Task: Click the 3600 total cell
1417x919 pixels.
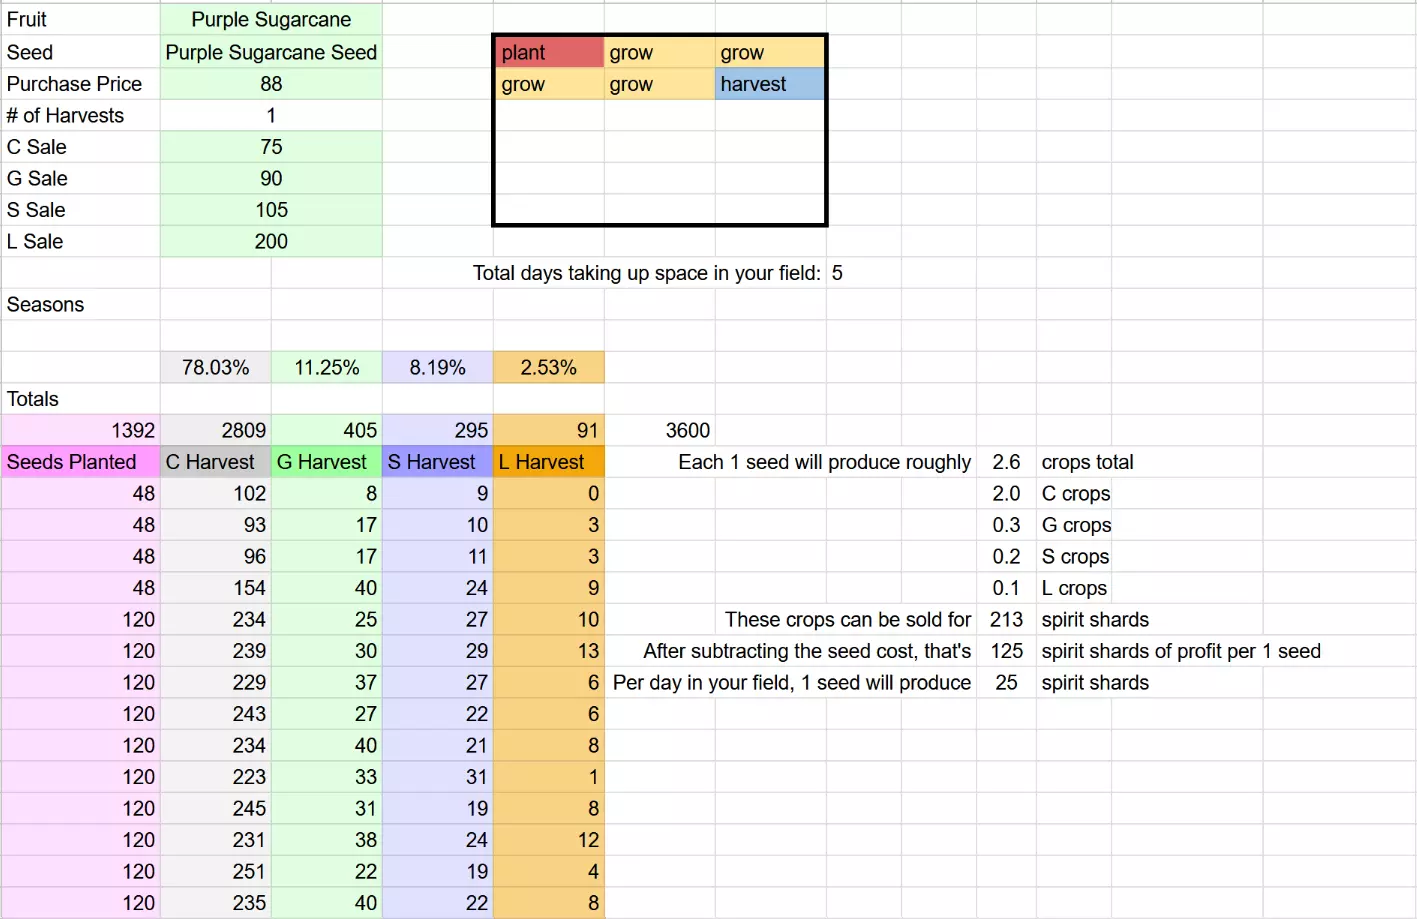Action: [x=688, y=430]
